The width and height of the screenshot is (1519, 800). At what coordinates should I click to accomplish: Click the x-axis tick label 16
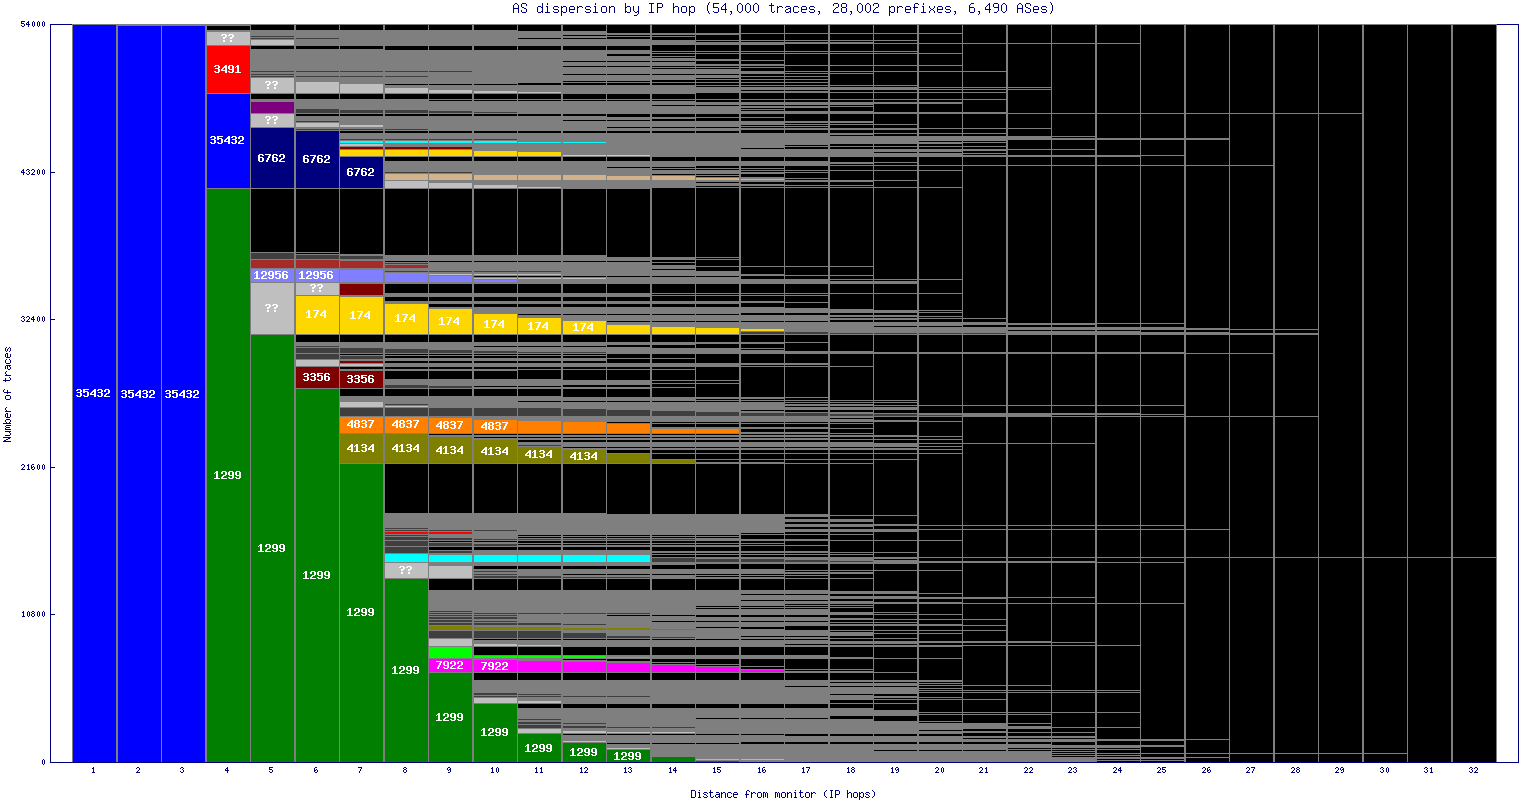point(762,771)
